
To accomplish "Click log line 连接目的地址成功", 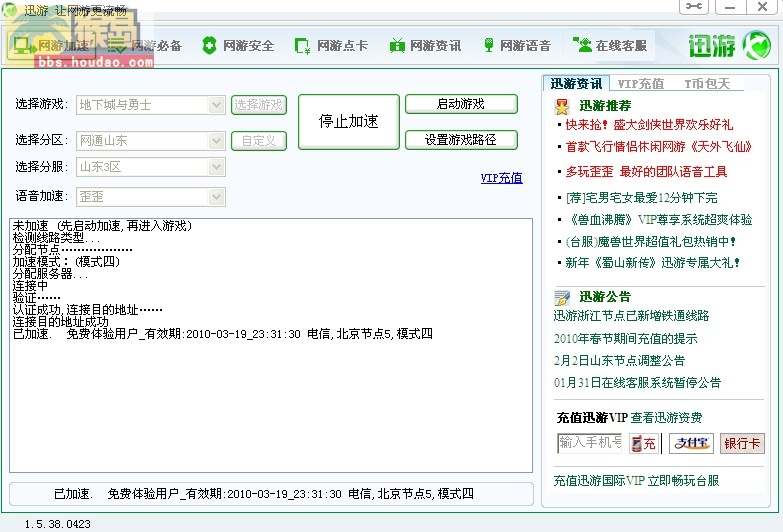I will coord(60,321).
